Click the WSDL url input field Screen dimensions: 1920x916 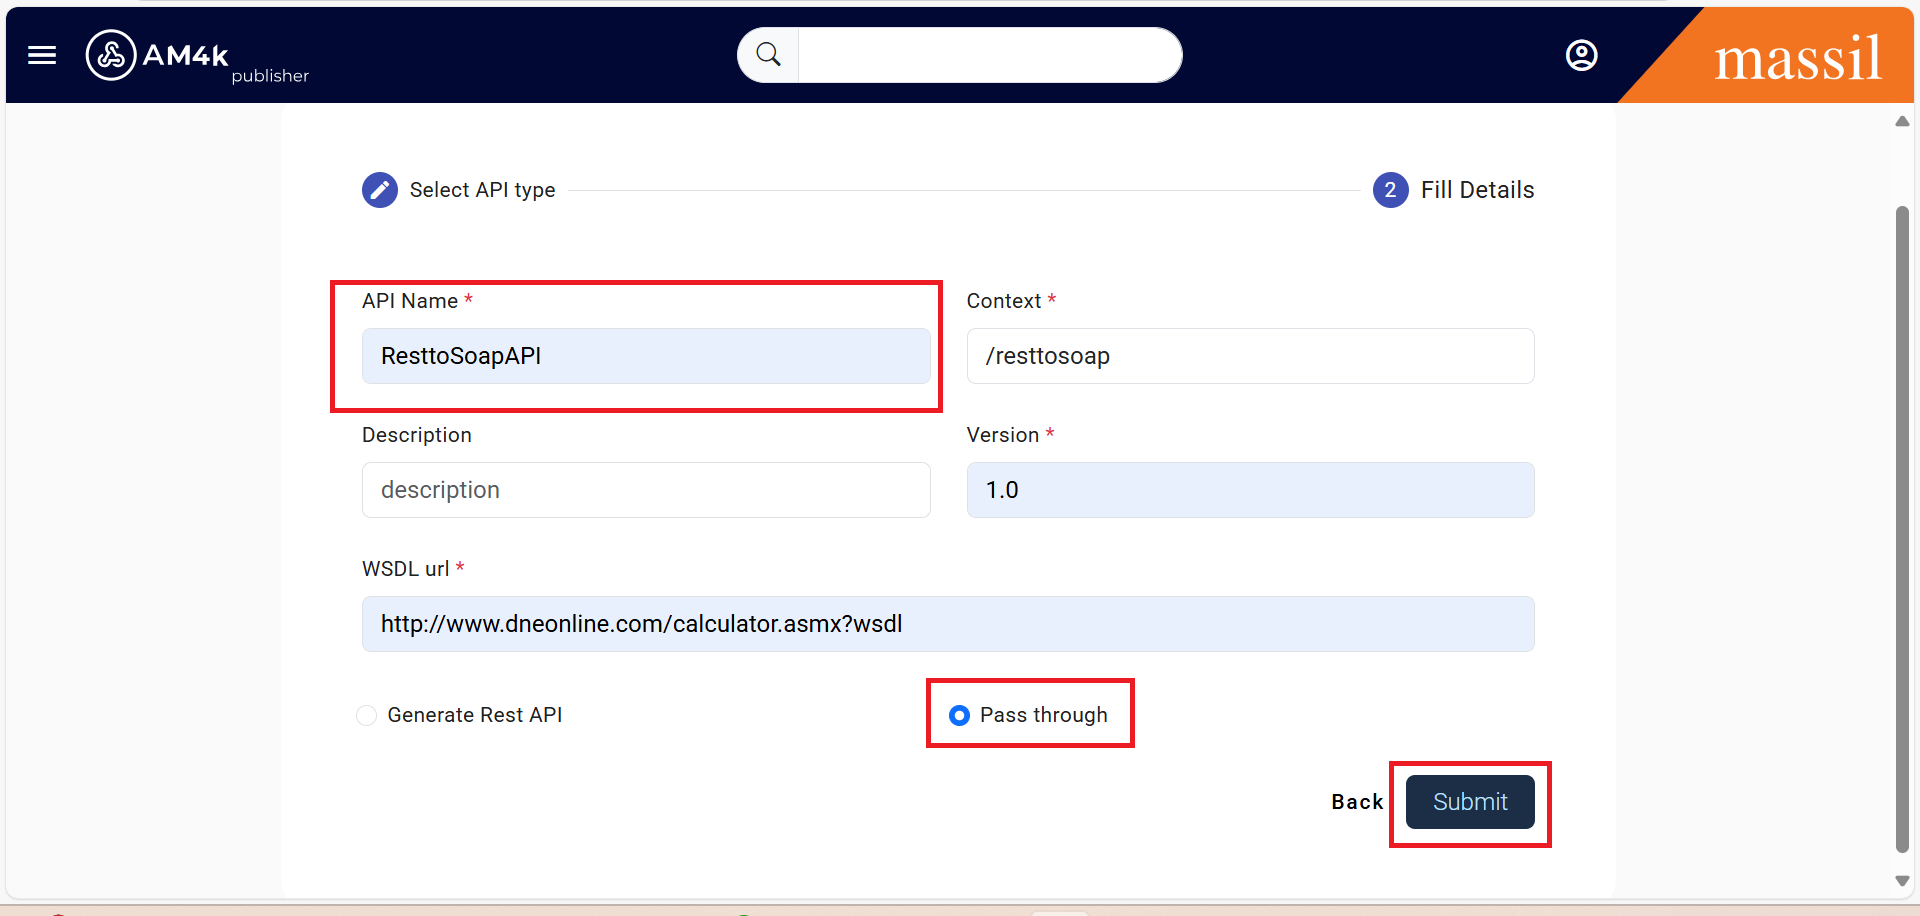pos(948,624)
